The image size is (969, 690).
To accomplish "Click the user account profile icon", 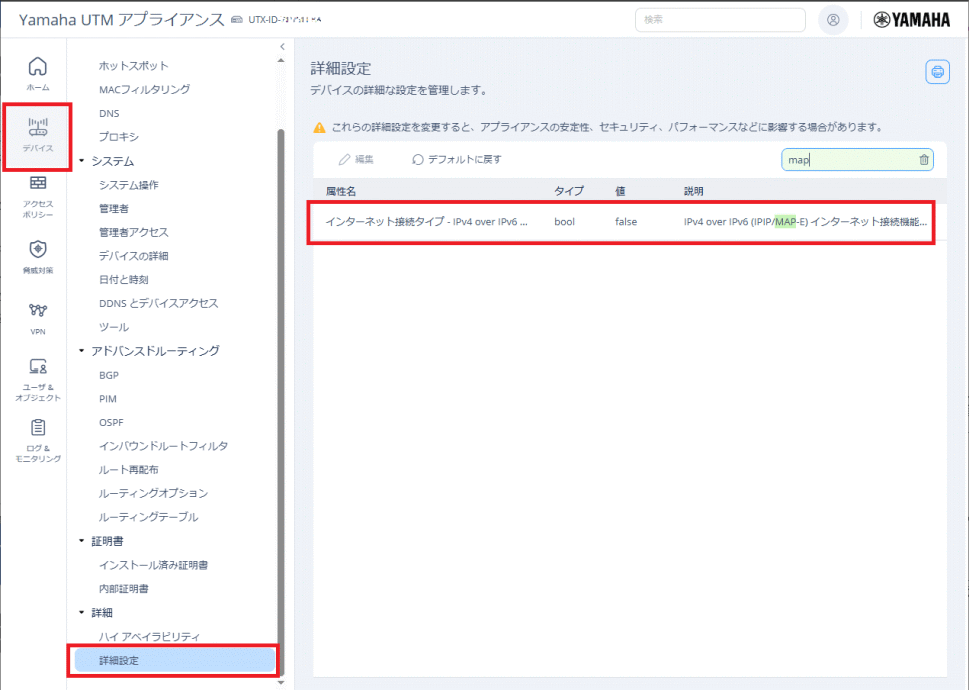I will (x=832, y=20).
